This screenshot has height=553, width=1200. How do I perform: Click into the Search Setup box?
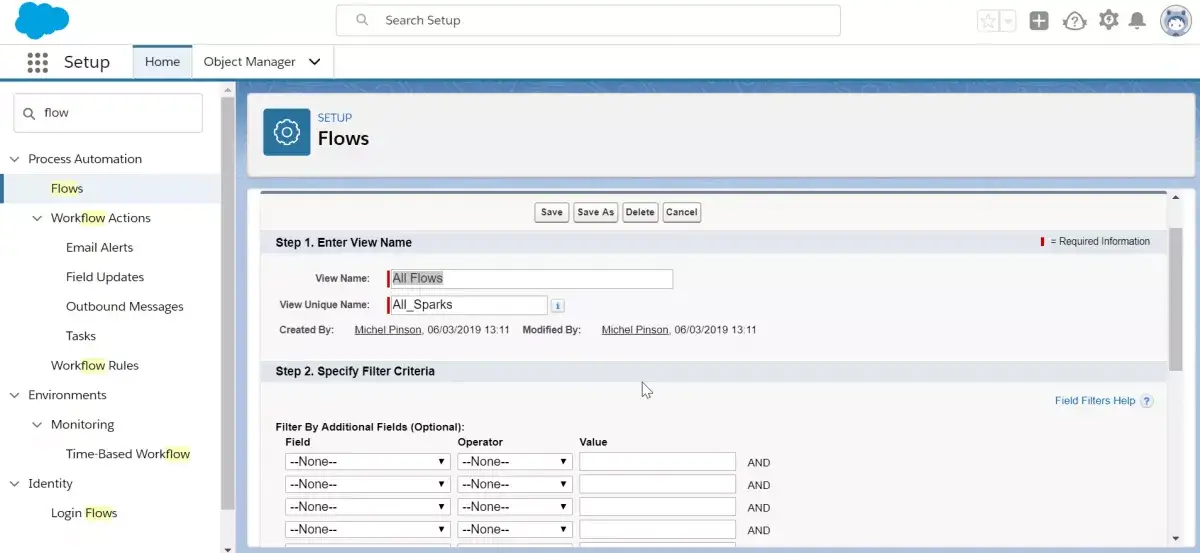(x=588, y=20)
